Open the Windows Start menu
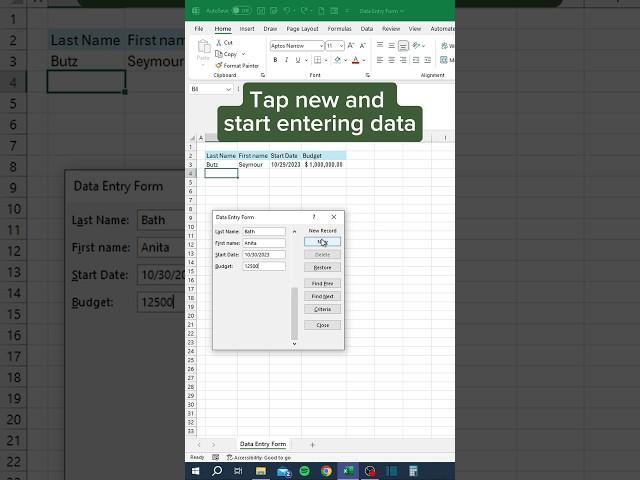640x480 pixels. coord(196,471)
